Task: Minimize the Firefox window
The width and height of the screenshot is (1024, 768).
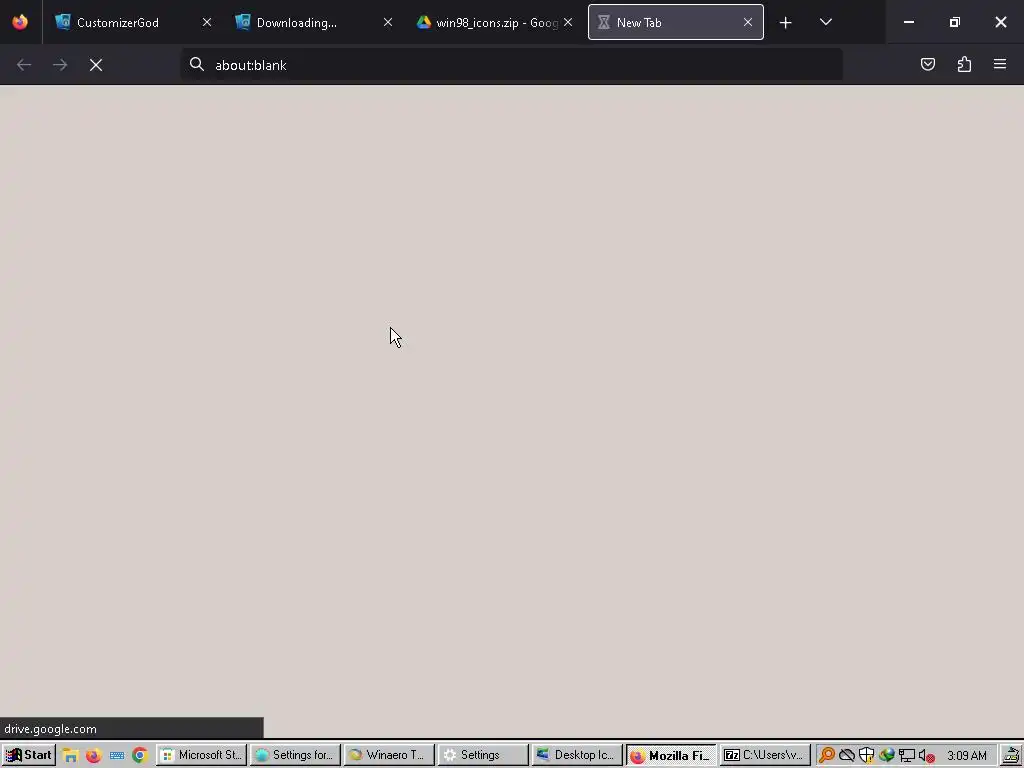Action: (908, 22)
